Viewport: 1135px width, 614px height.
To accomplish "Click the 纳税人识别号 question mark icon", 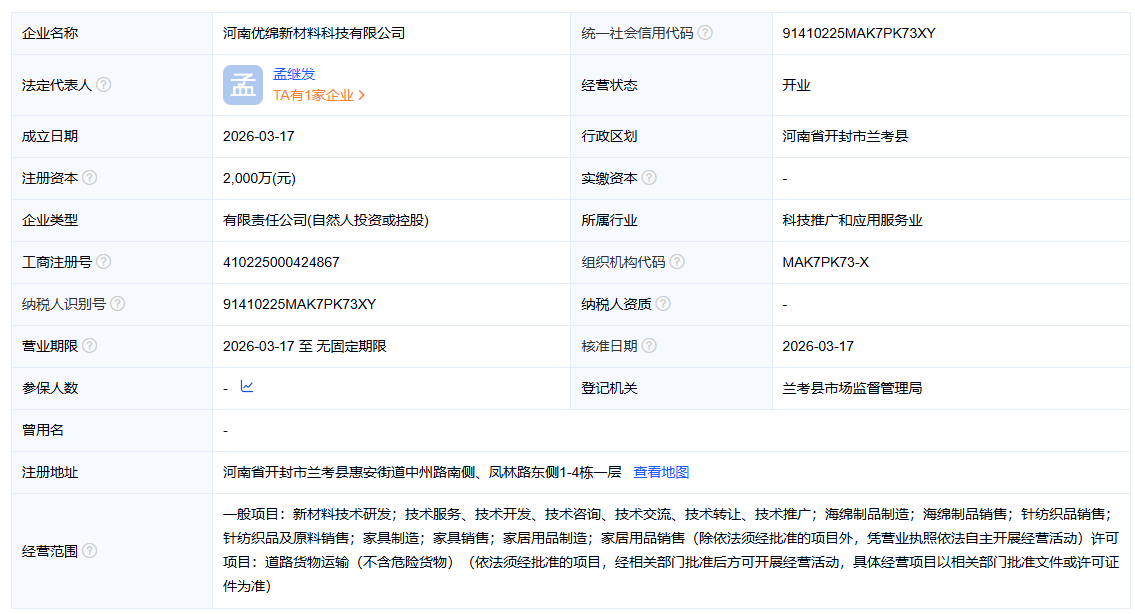I will (118, 304).
